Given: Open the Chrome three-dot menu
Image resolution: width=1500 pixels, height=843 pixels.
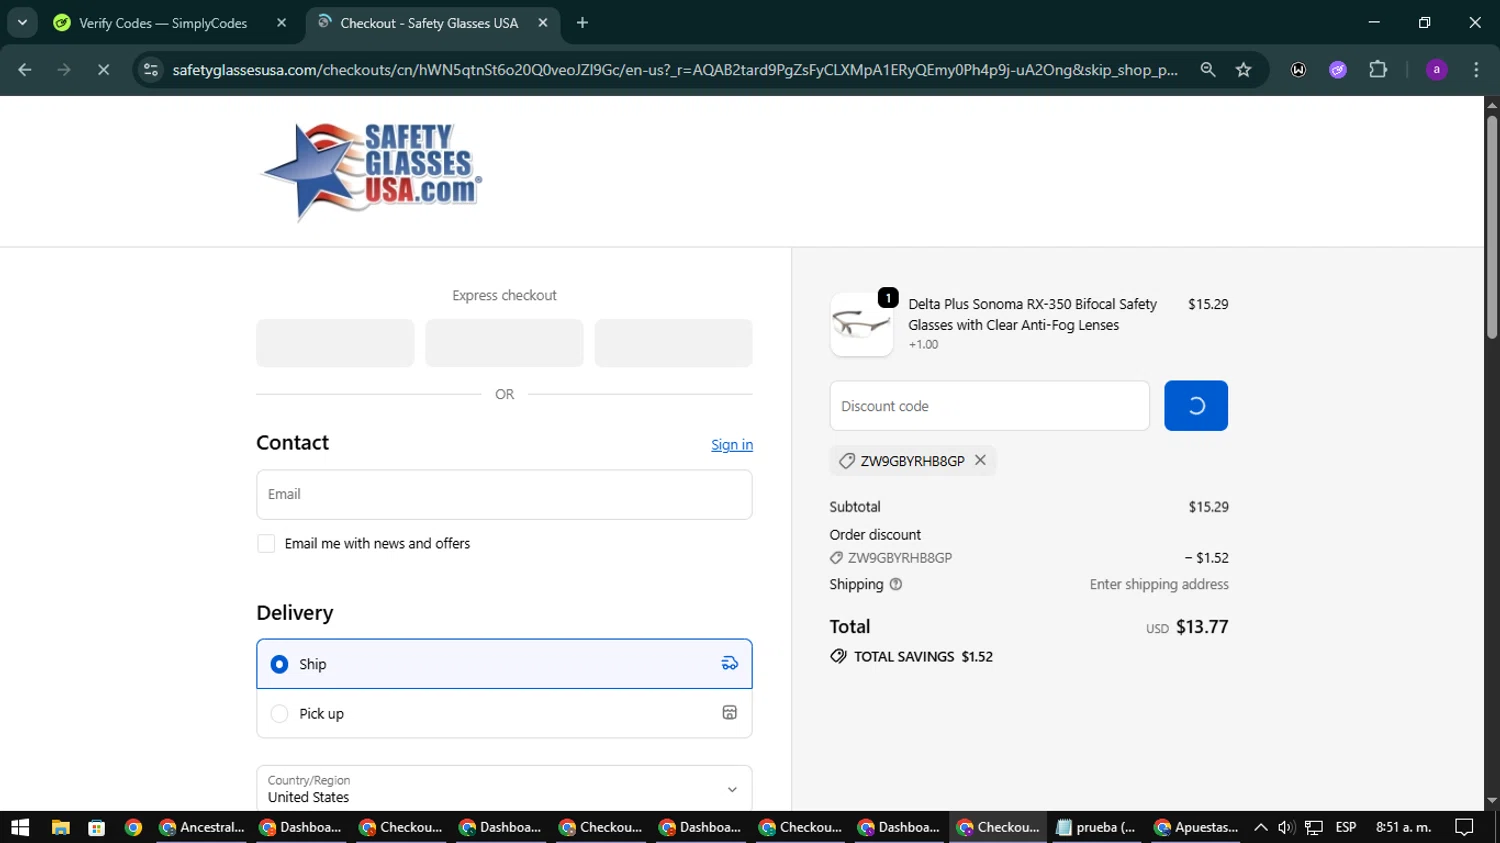Looking at the screenshot, I should [x=1476, y=70].
